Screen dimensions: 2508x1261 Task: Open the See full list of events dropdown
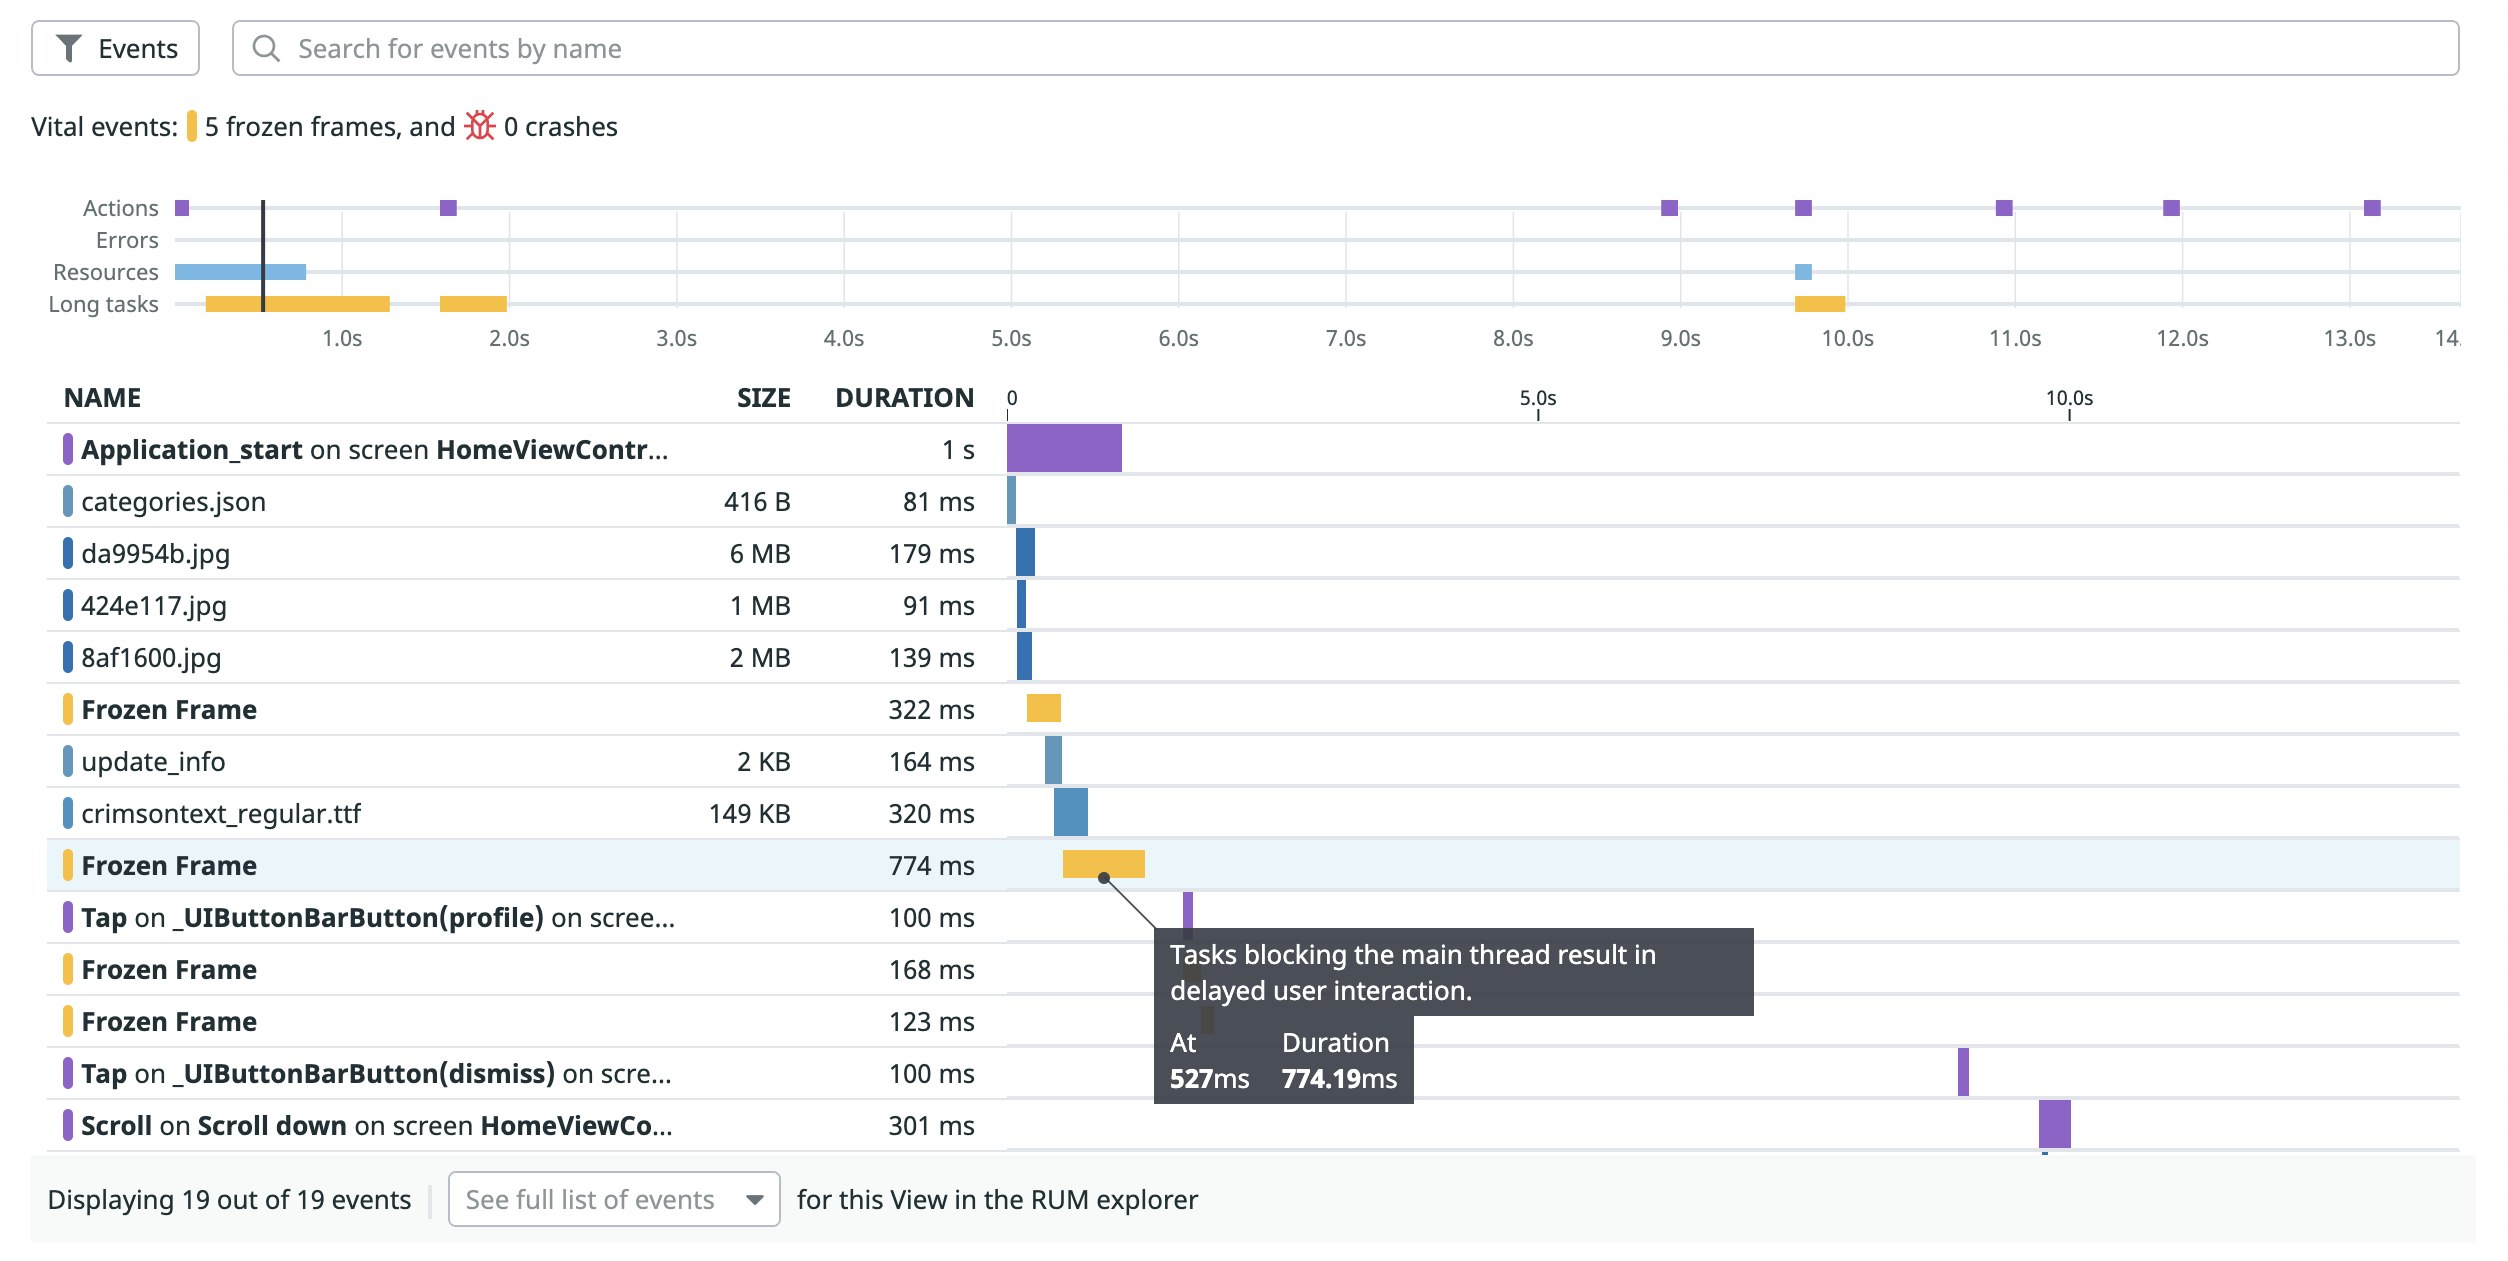coord(613,1199)
